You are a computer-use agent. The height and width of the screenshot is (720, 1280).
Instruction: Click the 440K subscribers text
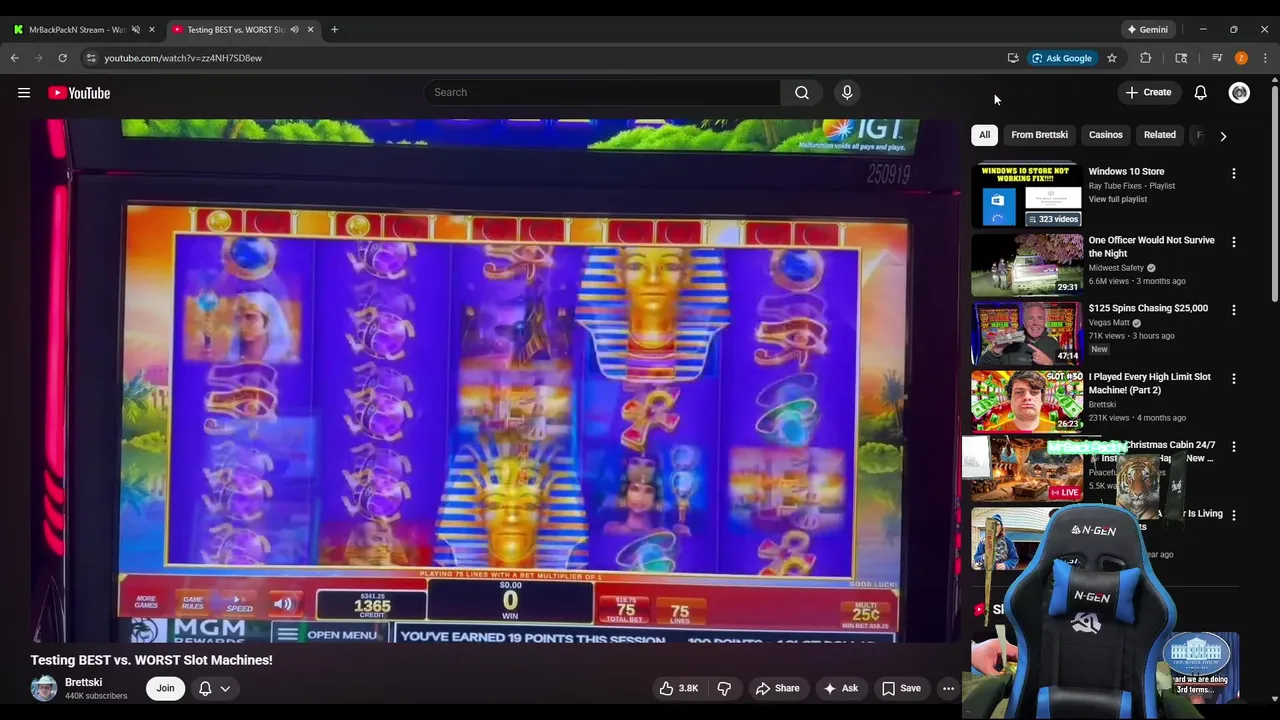96,696
